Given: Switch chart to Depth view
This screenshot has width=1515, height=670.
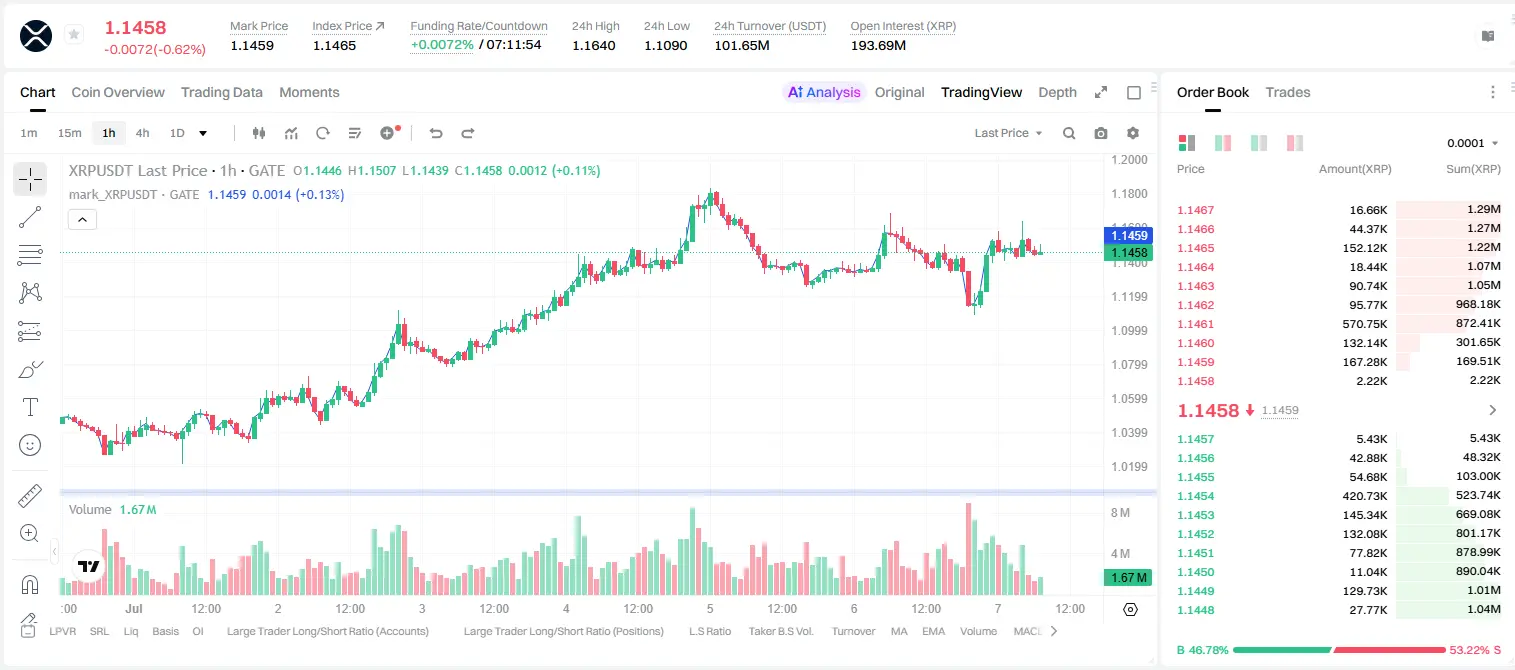Looking at the screenshot, I should [1057, 92].
